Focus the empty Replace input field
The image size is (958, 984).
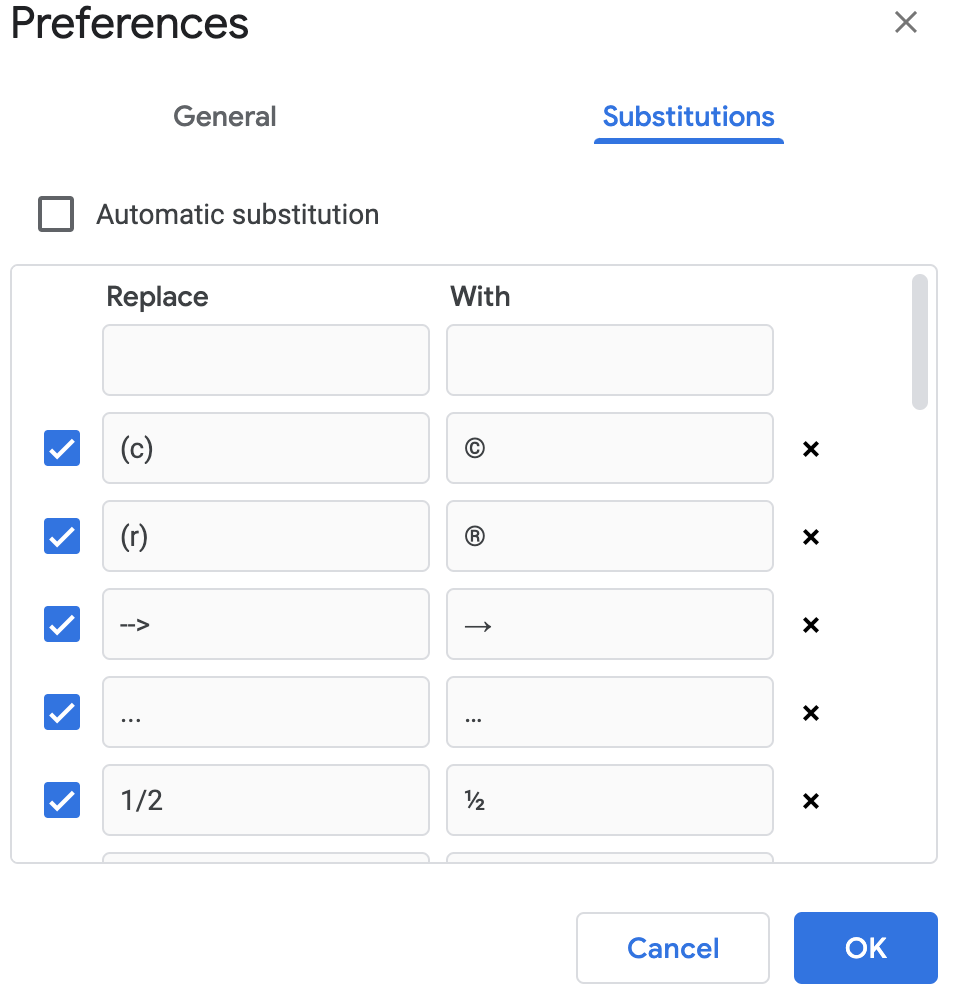coord(266,360)
